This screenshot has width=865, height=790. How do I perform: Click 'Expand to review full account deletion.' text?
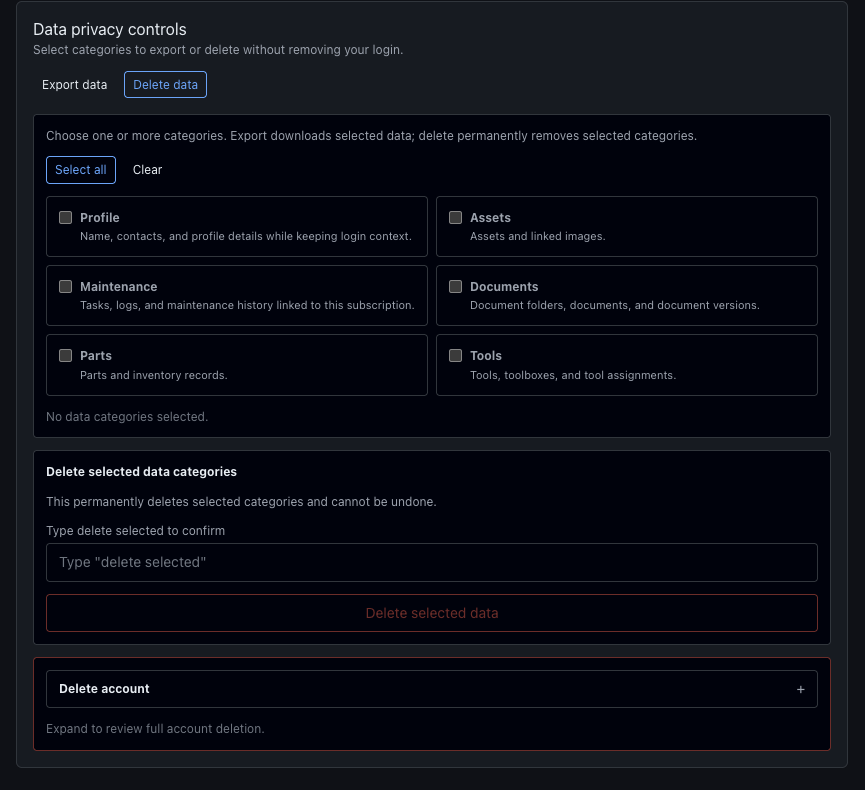click(x=156, y=729)
